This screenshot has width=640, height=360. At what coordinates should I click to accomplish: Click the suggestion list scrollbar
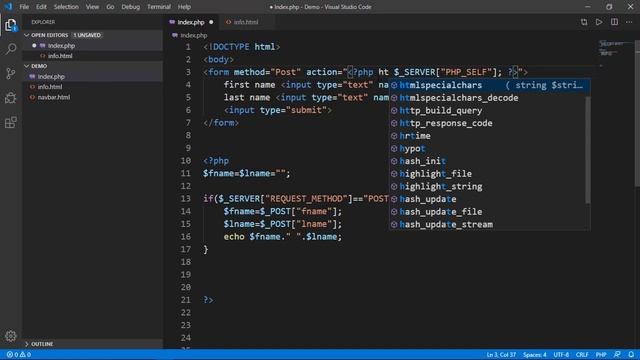click(x=588, y=149)
